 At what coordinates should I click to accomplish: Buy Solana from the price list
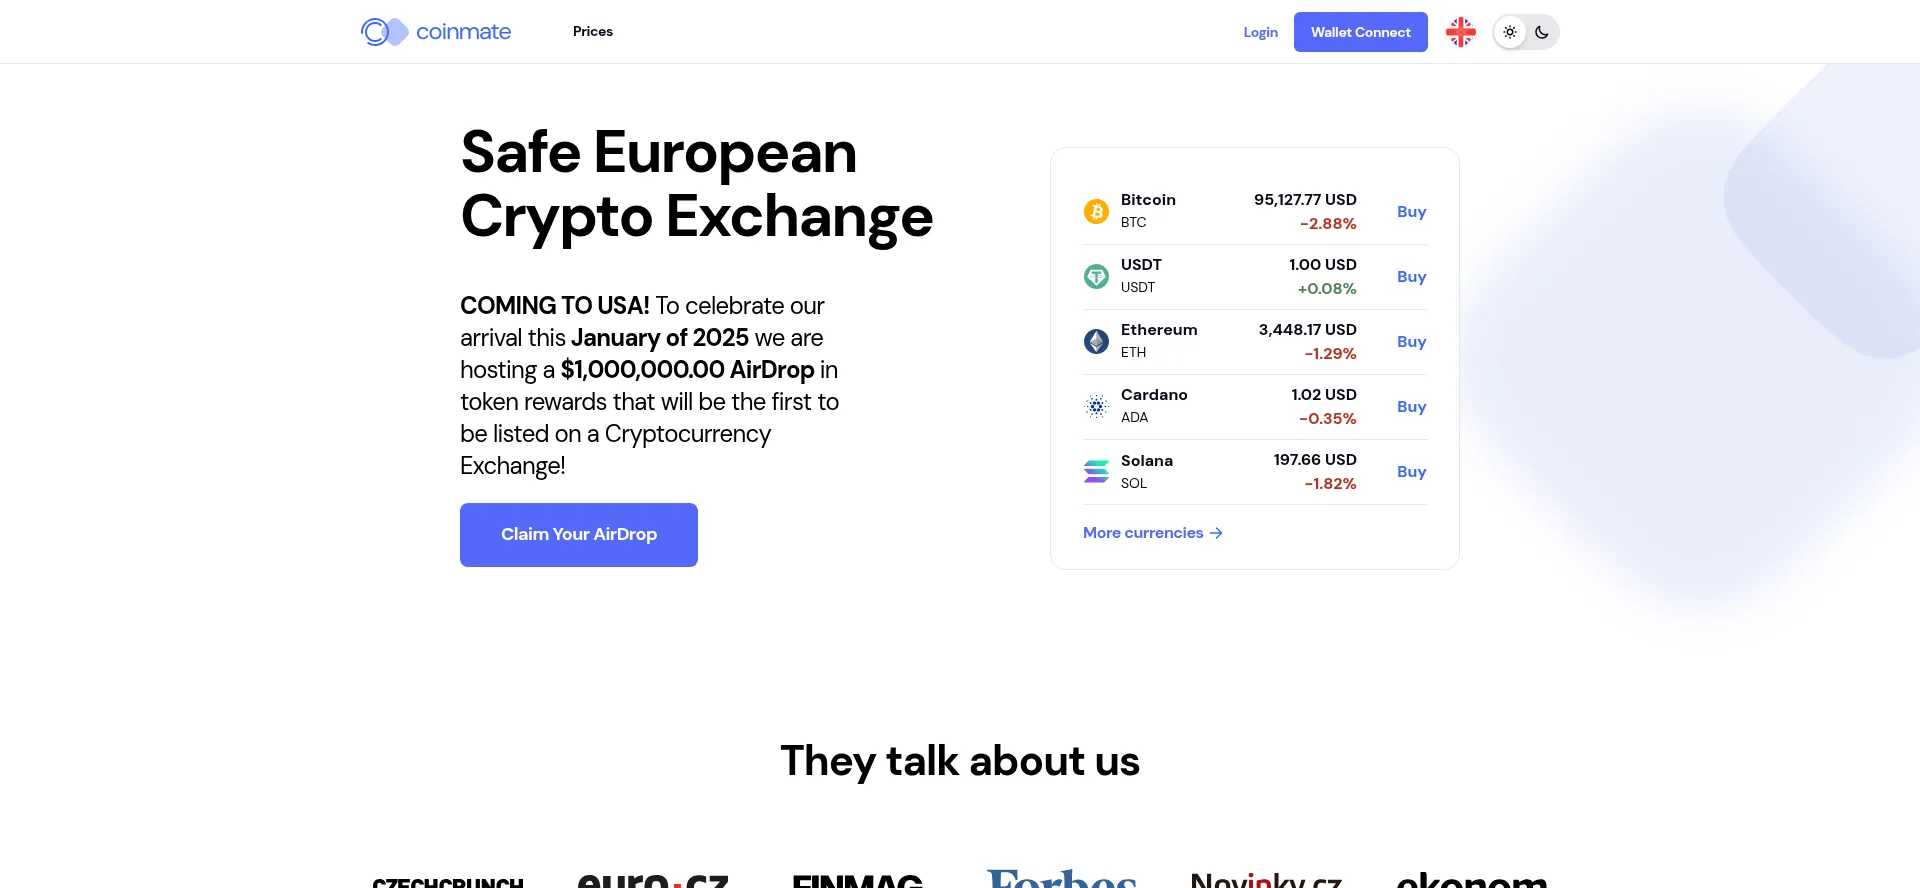(x=1411, y=471)
